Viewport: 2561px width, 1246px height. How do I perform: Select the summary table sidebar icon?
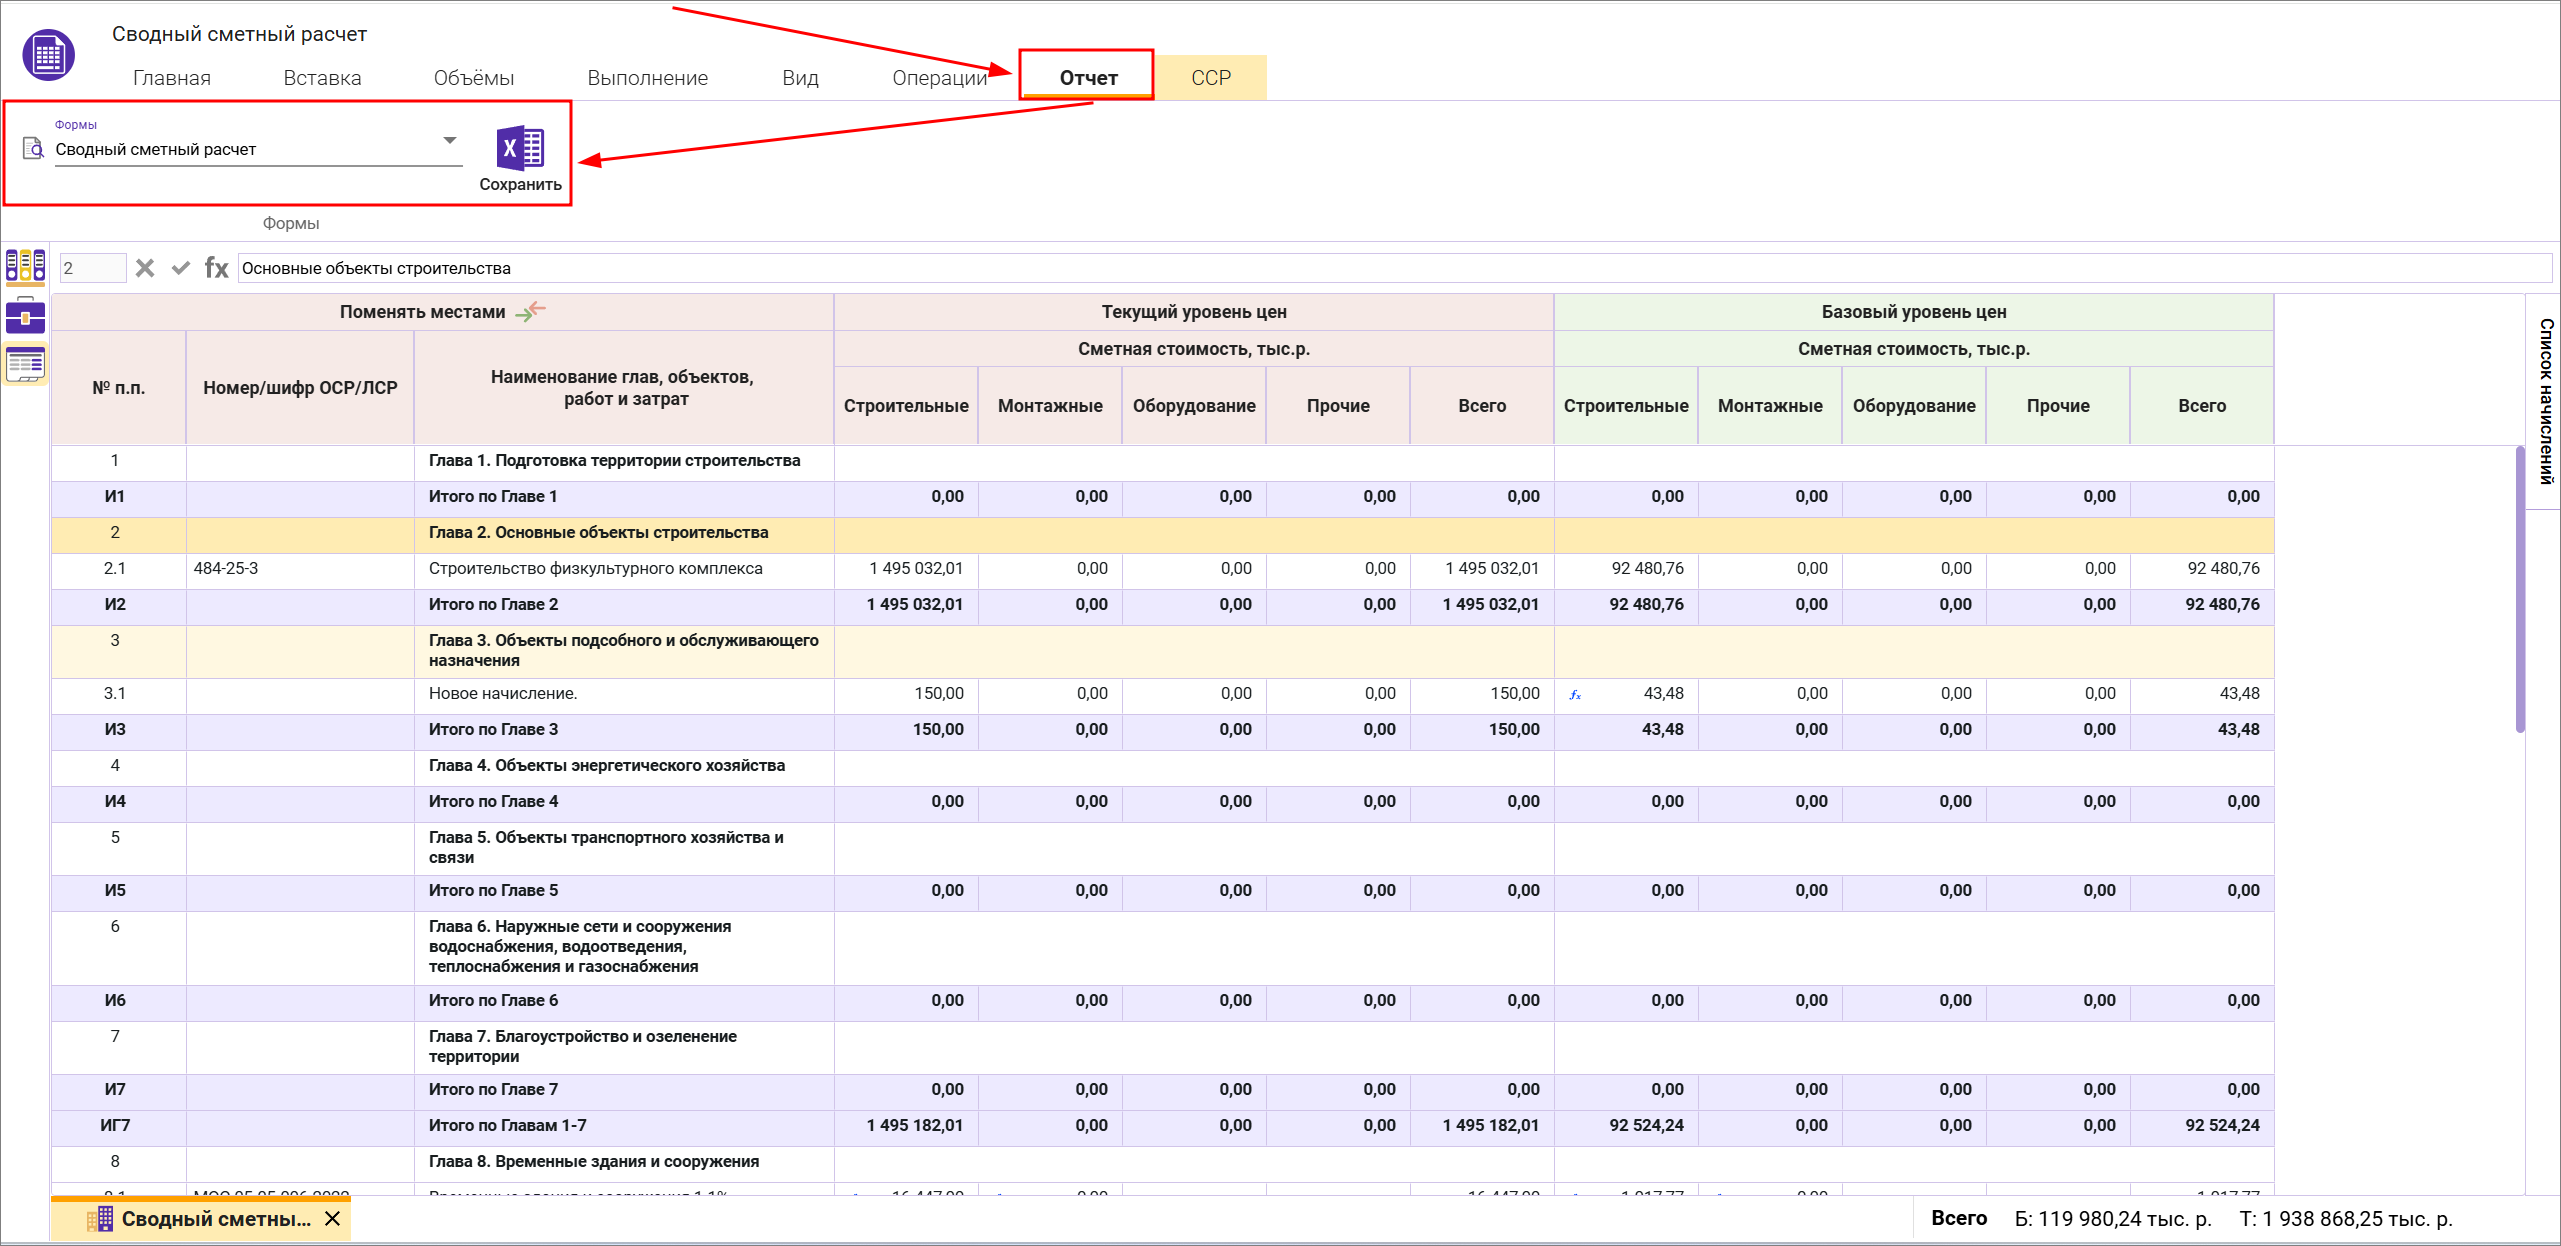(x=25, y=364)
